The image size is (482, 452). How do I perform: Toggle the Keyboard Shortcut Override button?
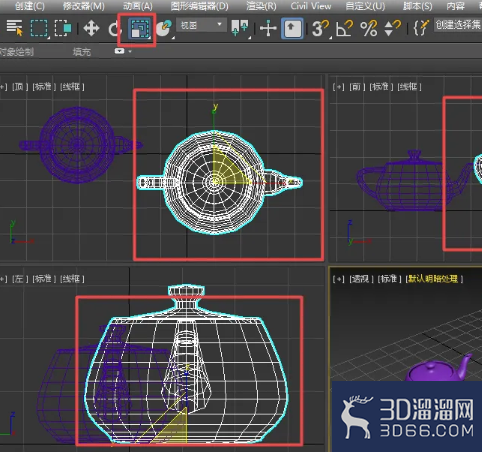[x=292, y=29]
